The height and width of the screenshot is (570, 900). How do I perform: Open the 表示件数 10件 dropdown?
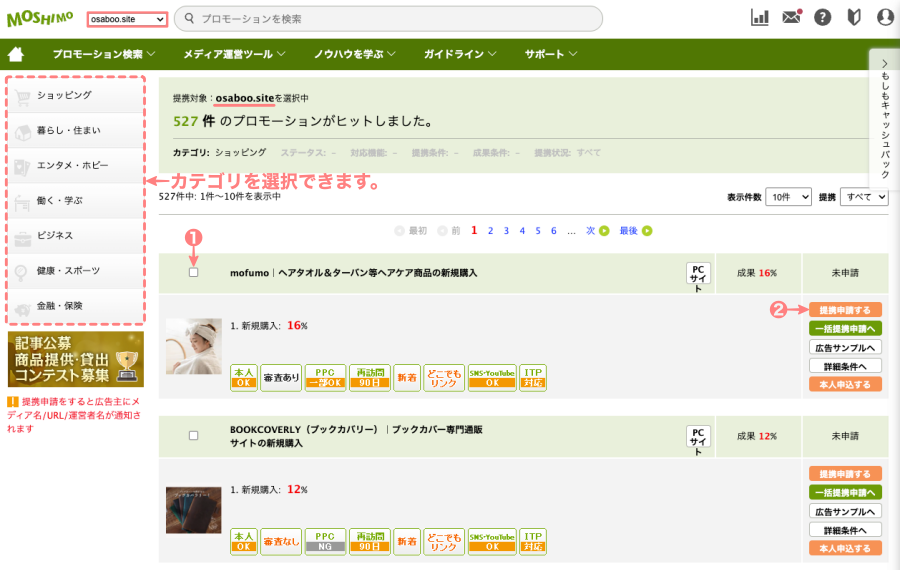point(788,197)
